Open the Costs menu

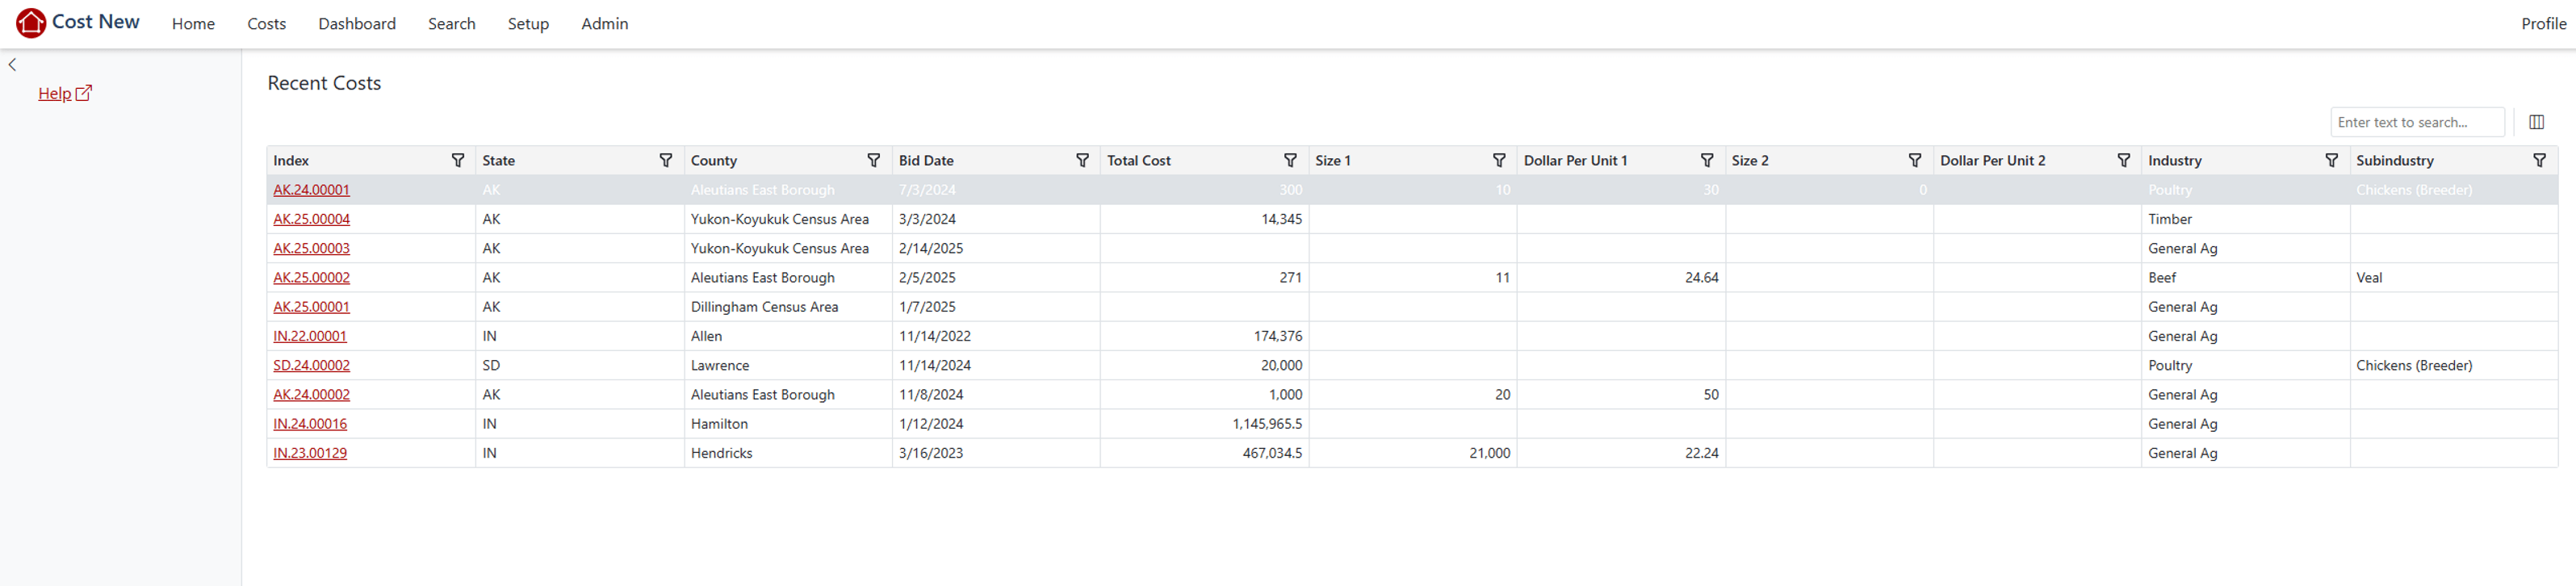[266, 24]
